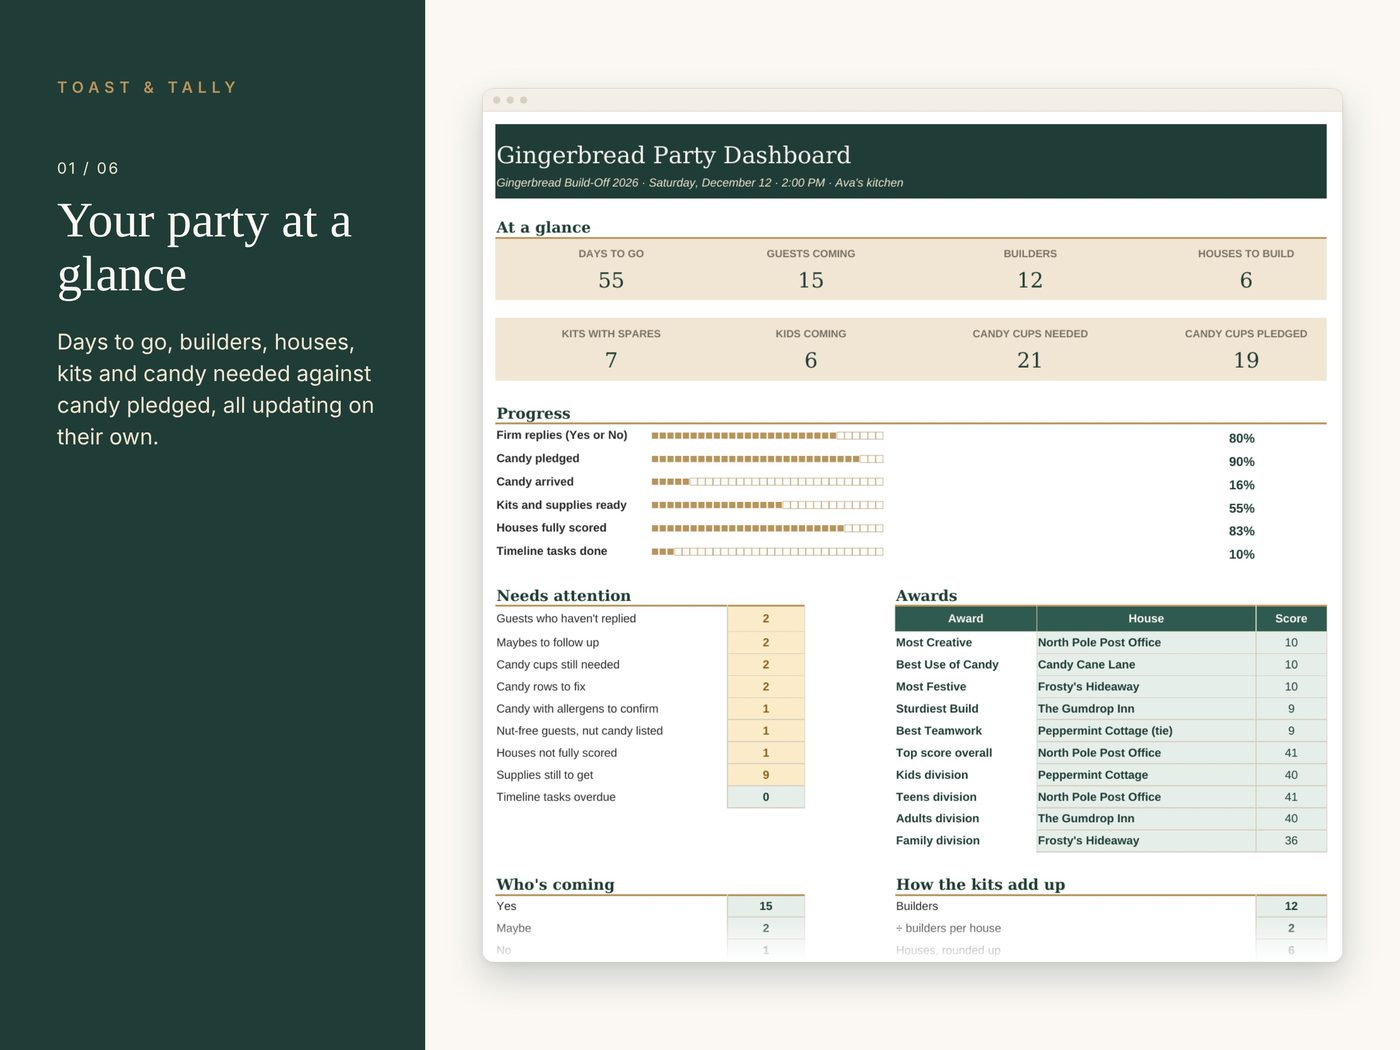Screen dimensions: 1400x1050
Task: Select the 'Yes' count in Who's coming
Action: [766, 907]
